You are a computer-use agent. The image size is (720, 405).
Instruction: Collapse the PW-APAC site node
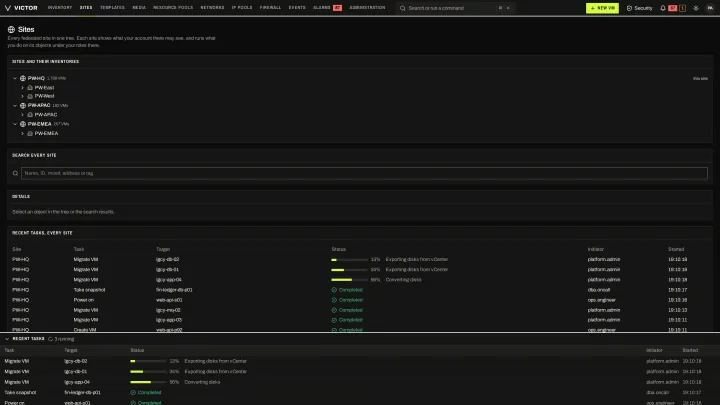pyautogui.click(x=15, y=106)
